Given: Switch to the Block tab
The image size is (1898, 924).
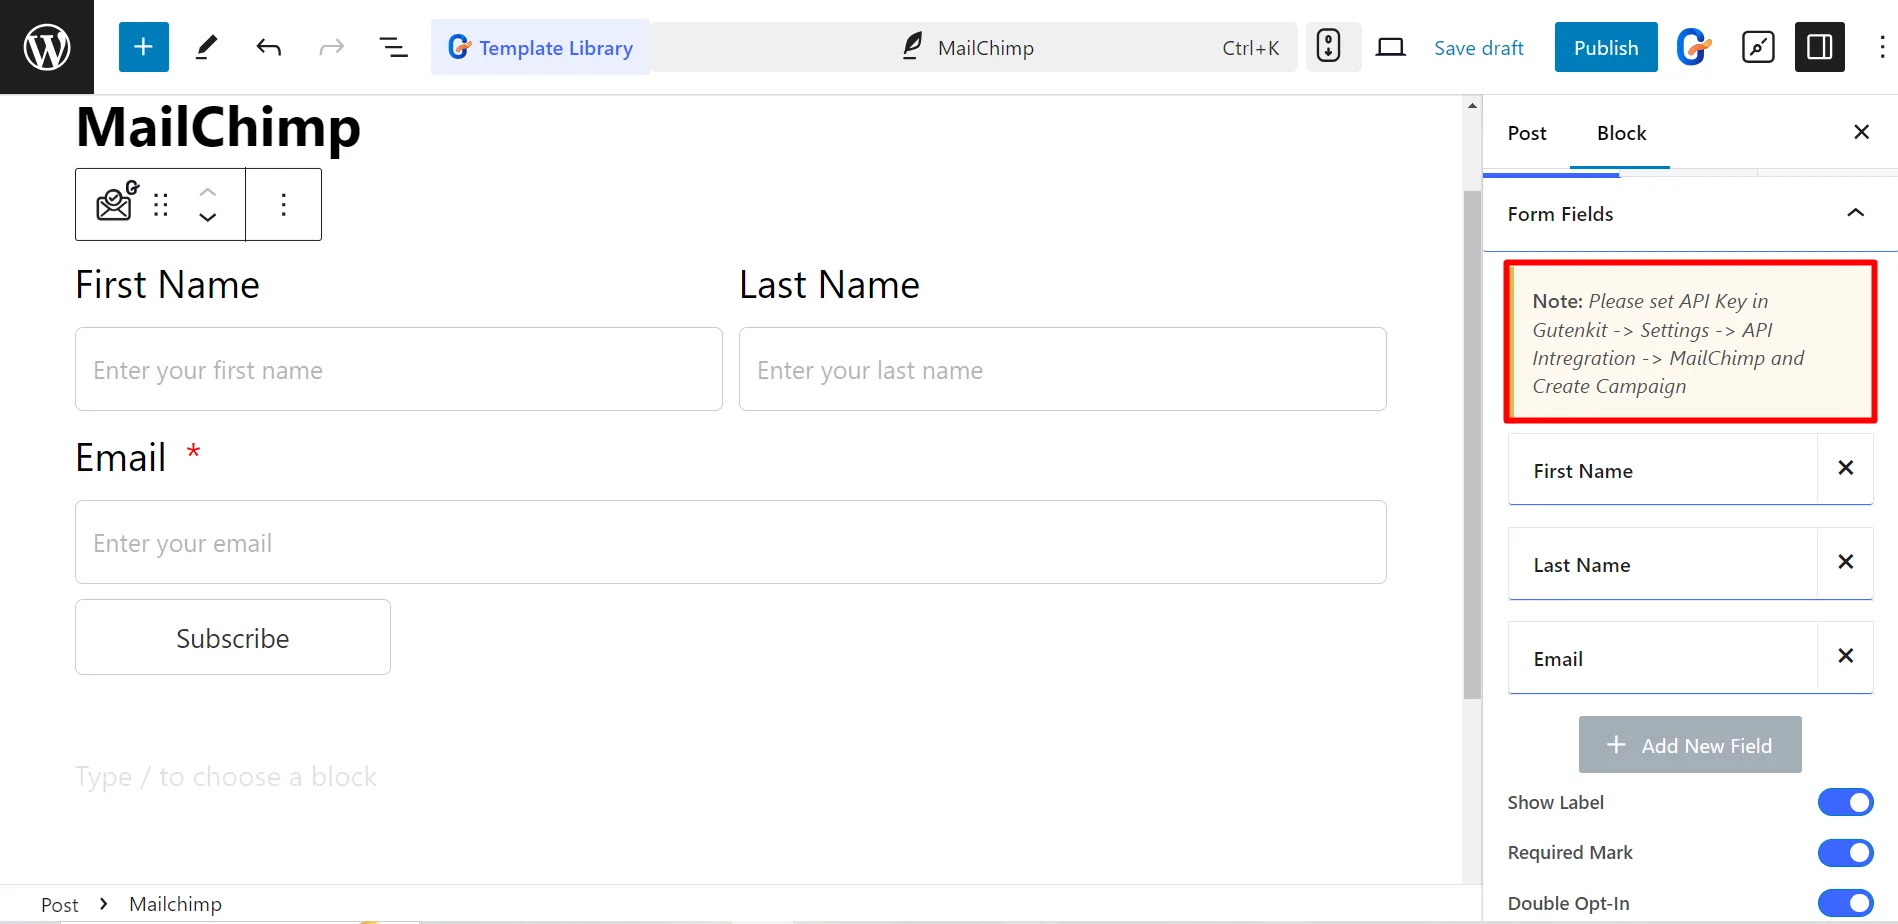Looking at the screenshot, I should pyautogui.click(x=1621, y=133).
